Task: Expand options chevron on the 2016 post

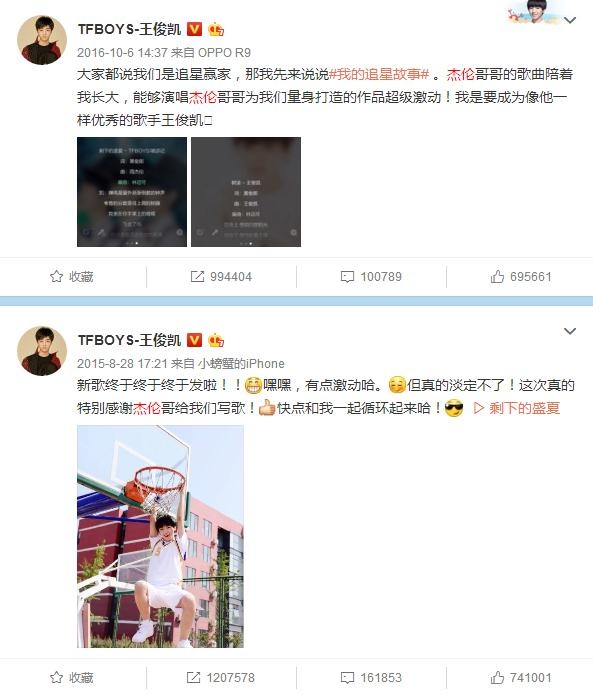Action: [x=570, y=20]
